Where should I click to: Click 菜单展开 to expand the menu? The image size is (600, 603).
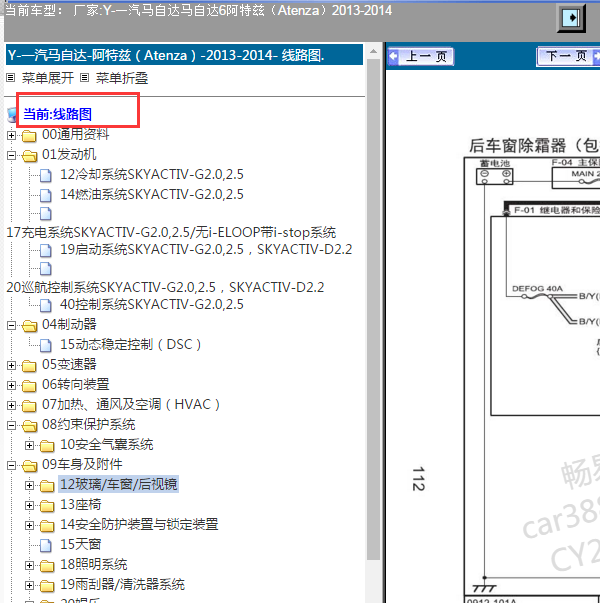[x=48, y=78]
